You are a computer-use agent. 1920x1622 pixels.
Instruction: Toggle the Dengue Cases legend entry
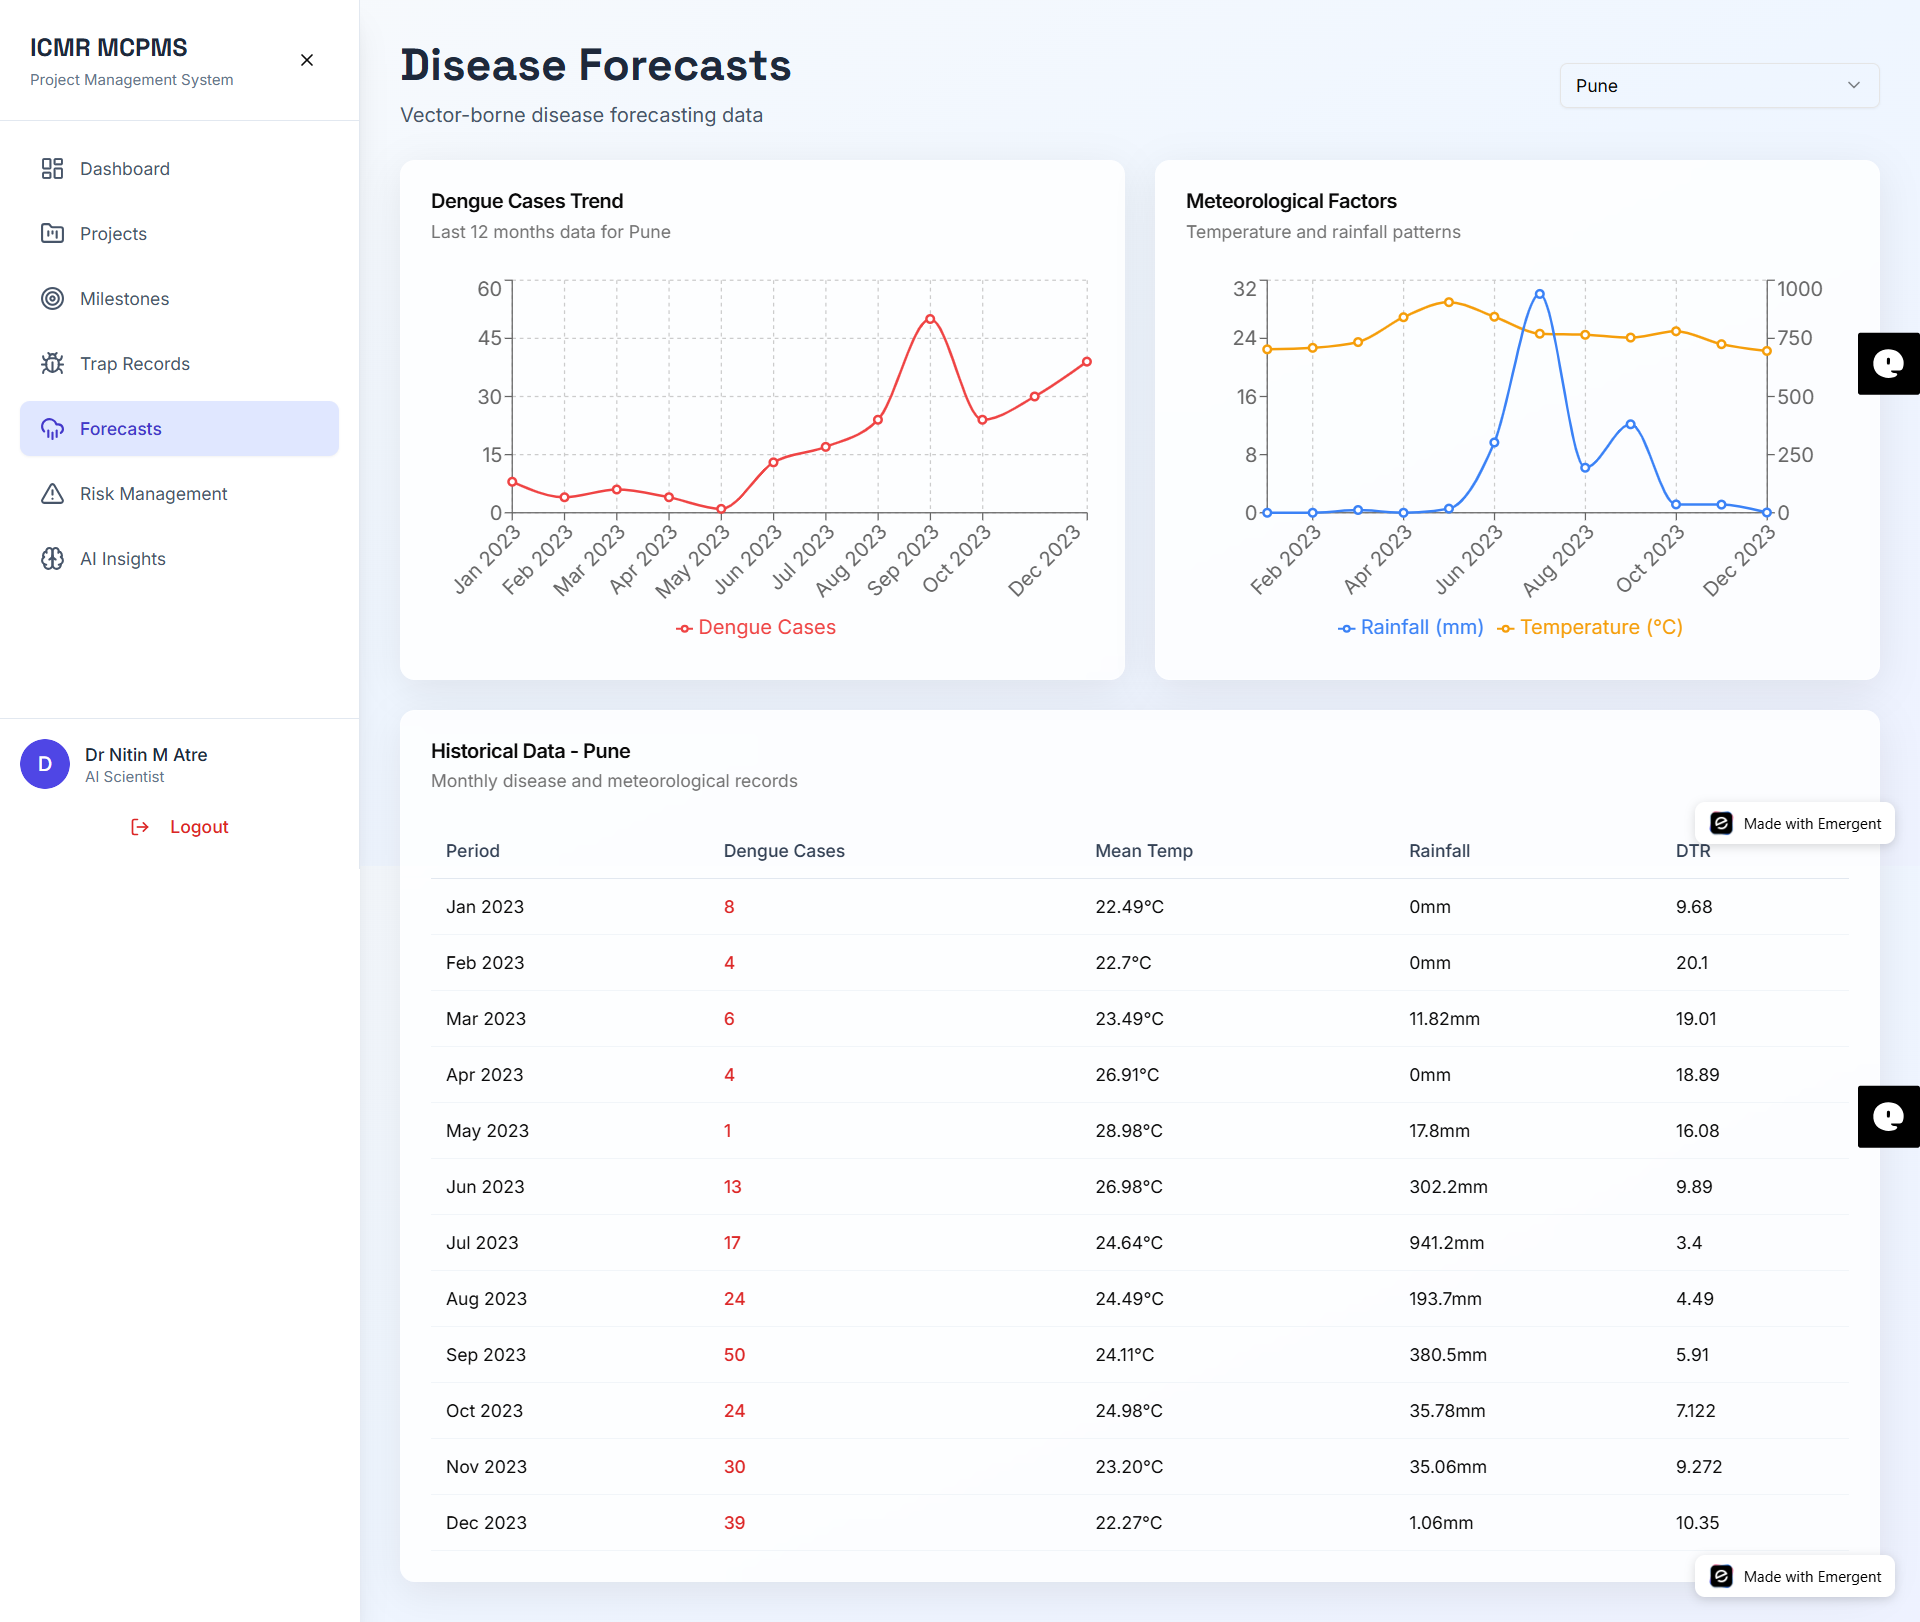[756, 627]
